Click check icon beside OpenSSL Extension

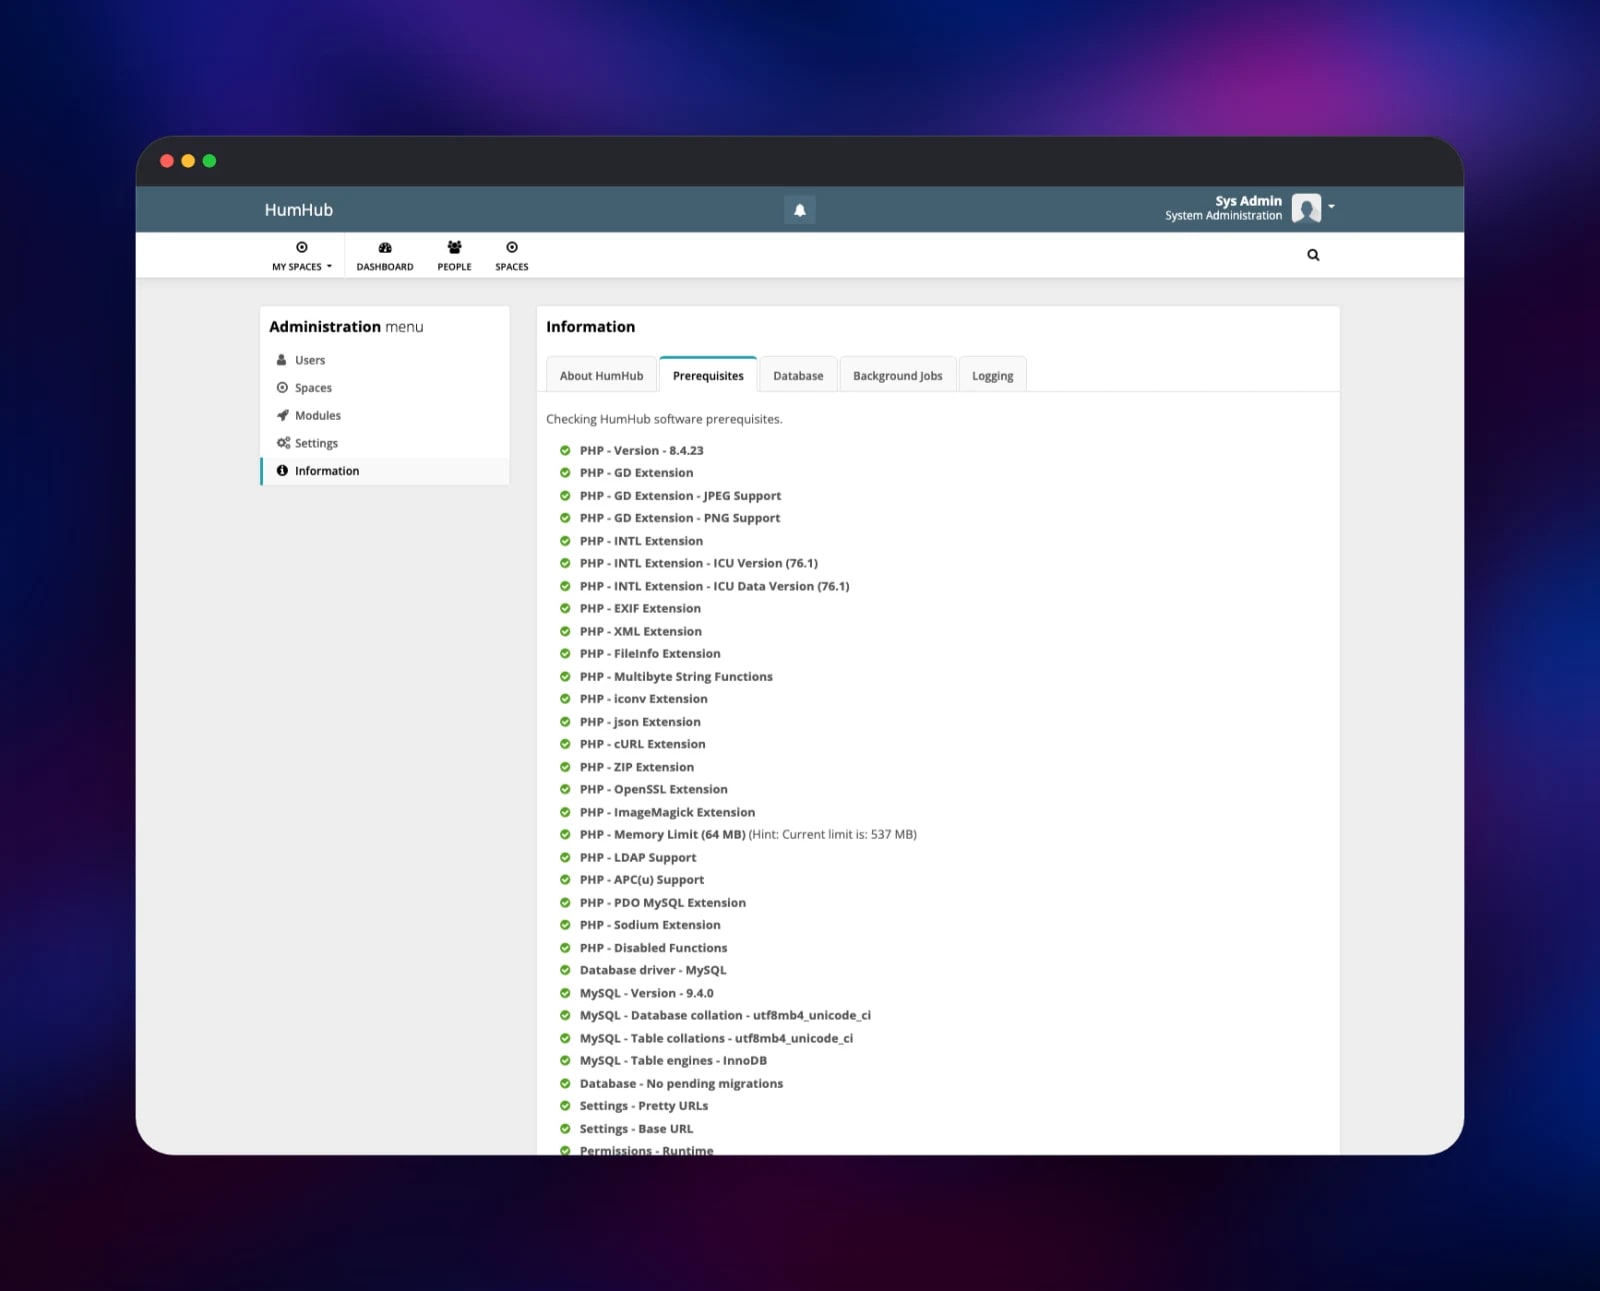click(565, 790)
